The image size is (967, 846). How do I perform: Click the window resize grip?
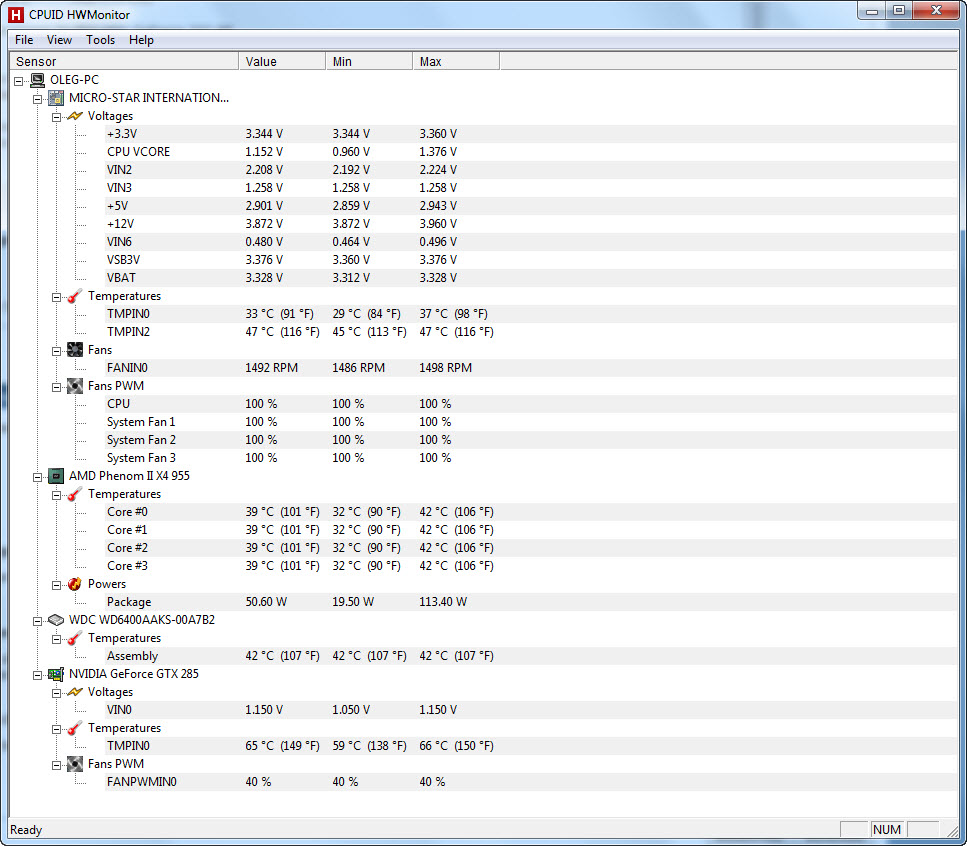coord(950,831)
